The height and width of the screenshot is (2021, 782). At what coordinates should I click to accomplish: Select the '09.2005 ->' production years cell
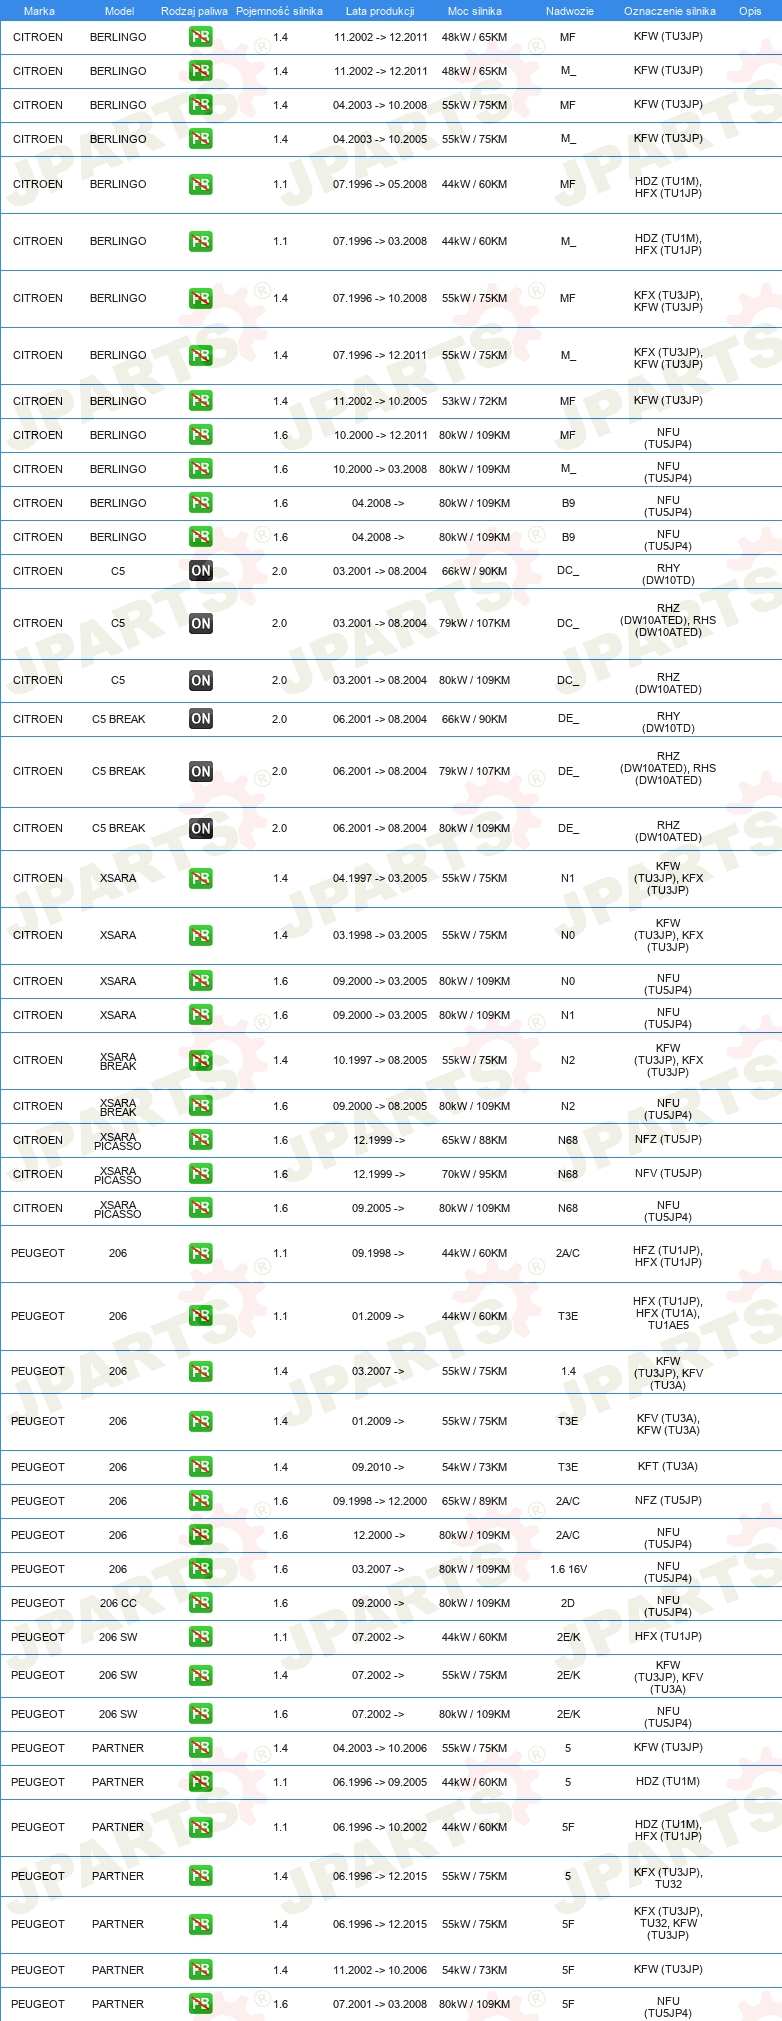coord(378,1208)
